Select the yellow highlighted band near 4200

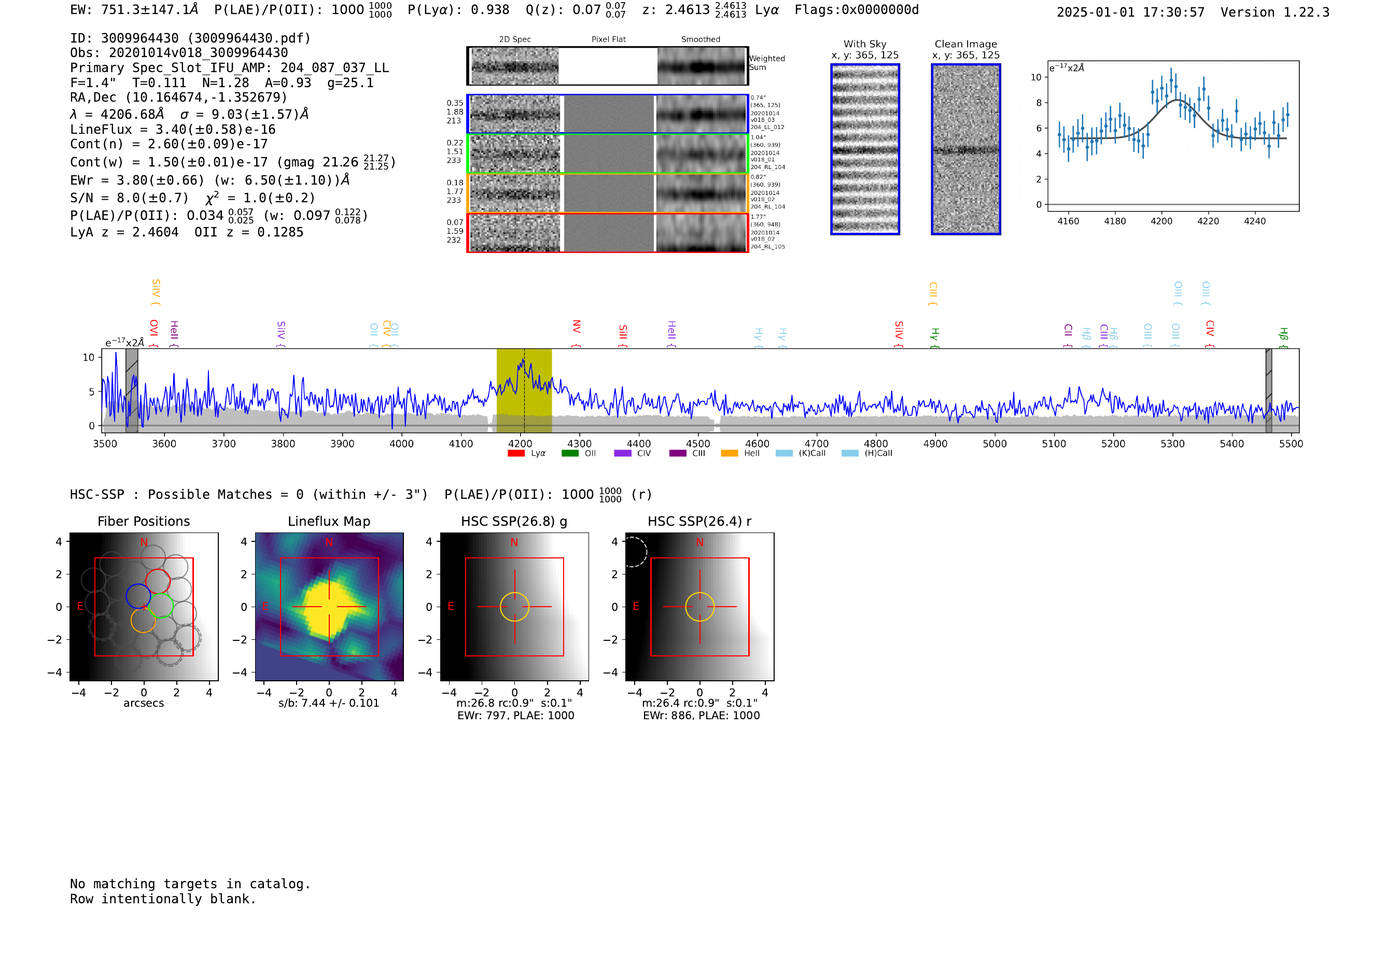click(524, 390)
